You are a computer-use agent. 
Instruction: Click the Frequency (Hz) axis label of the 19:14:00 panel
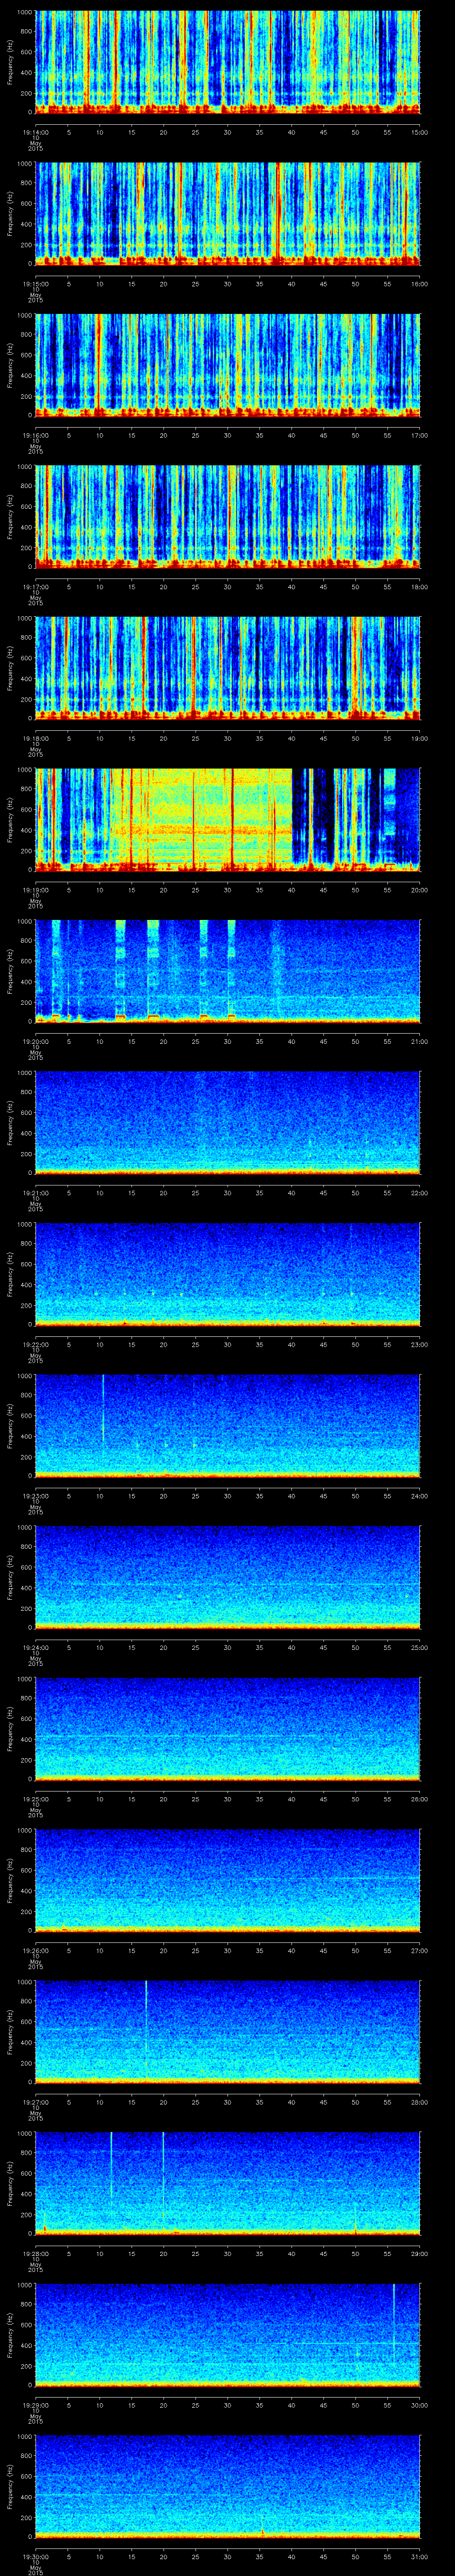pos(10,62)
